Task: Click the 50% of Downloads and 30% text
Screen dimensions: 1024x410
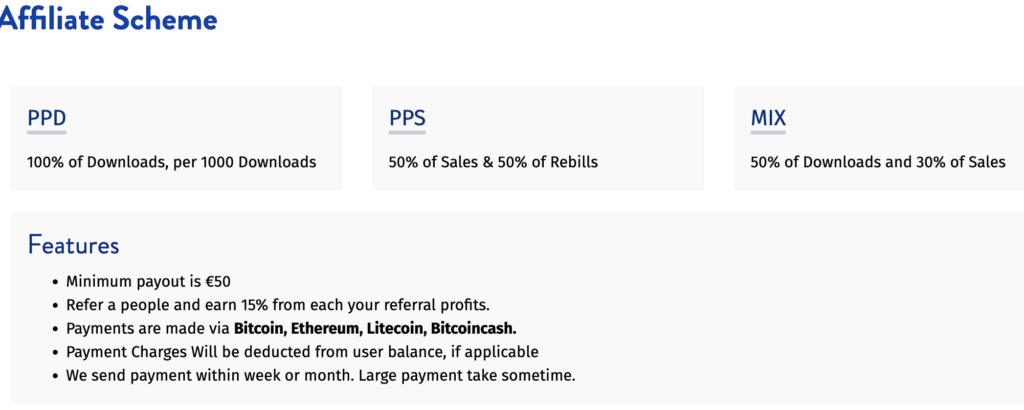Action: [x=878, y=162]
